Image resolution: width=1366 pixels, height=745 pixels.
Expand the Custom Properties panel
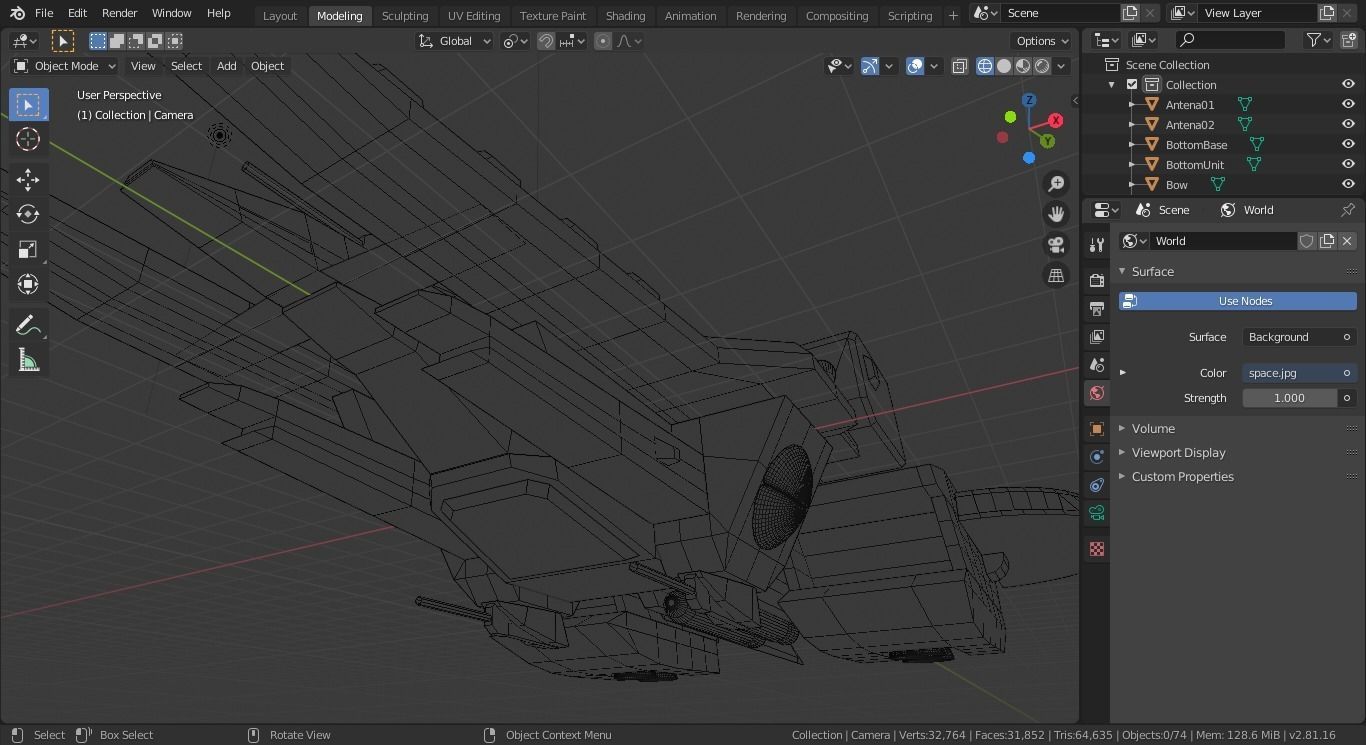(x=1182, y=476)
